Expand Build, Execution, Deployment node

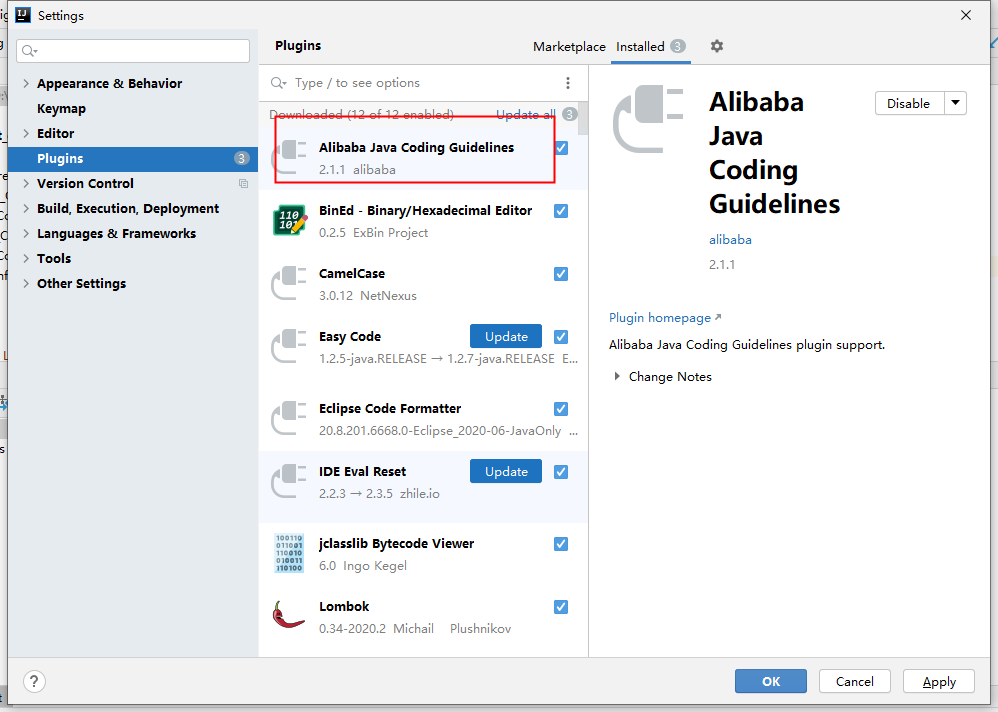(26, 208)
